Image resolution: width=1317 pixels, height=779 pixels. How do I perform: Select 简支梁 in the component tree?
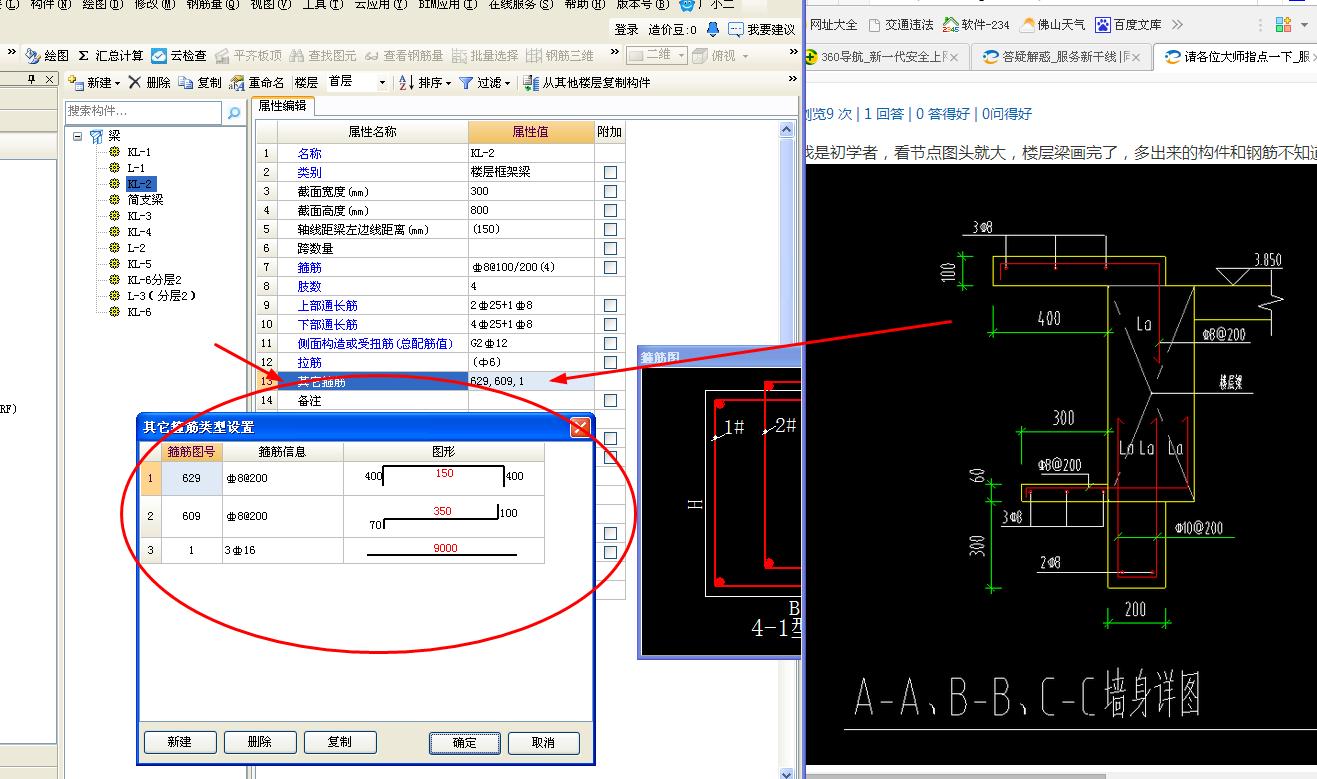pyautogui.click(x=145, y=200)
